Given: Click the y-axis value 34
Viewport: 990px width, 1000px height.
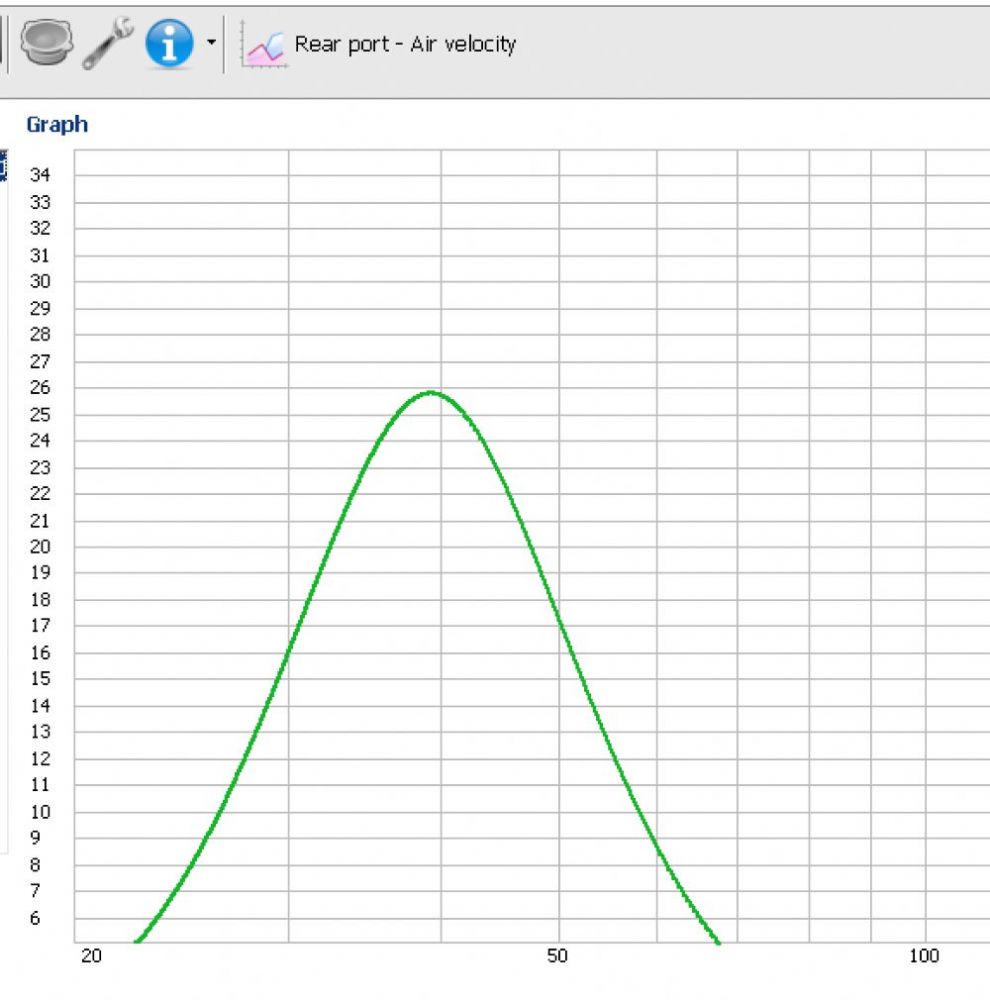Looking at the screenshot, I should point(40,175).
